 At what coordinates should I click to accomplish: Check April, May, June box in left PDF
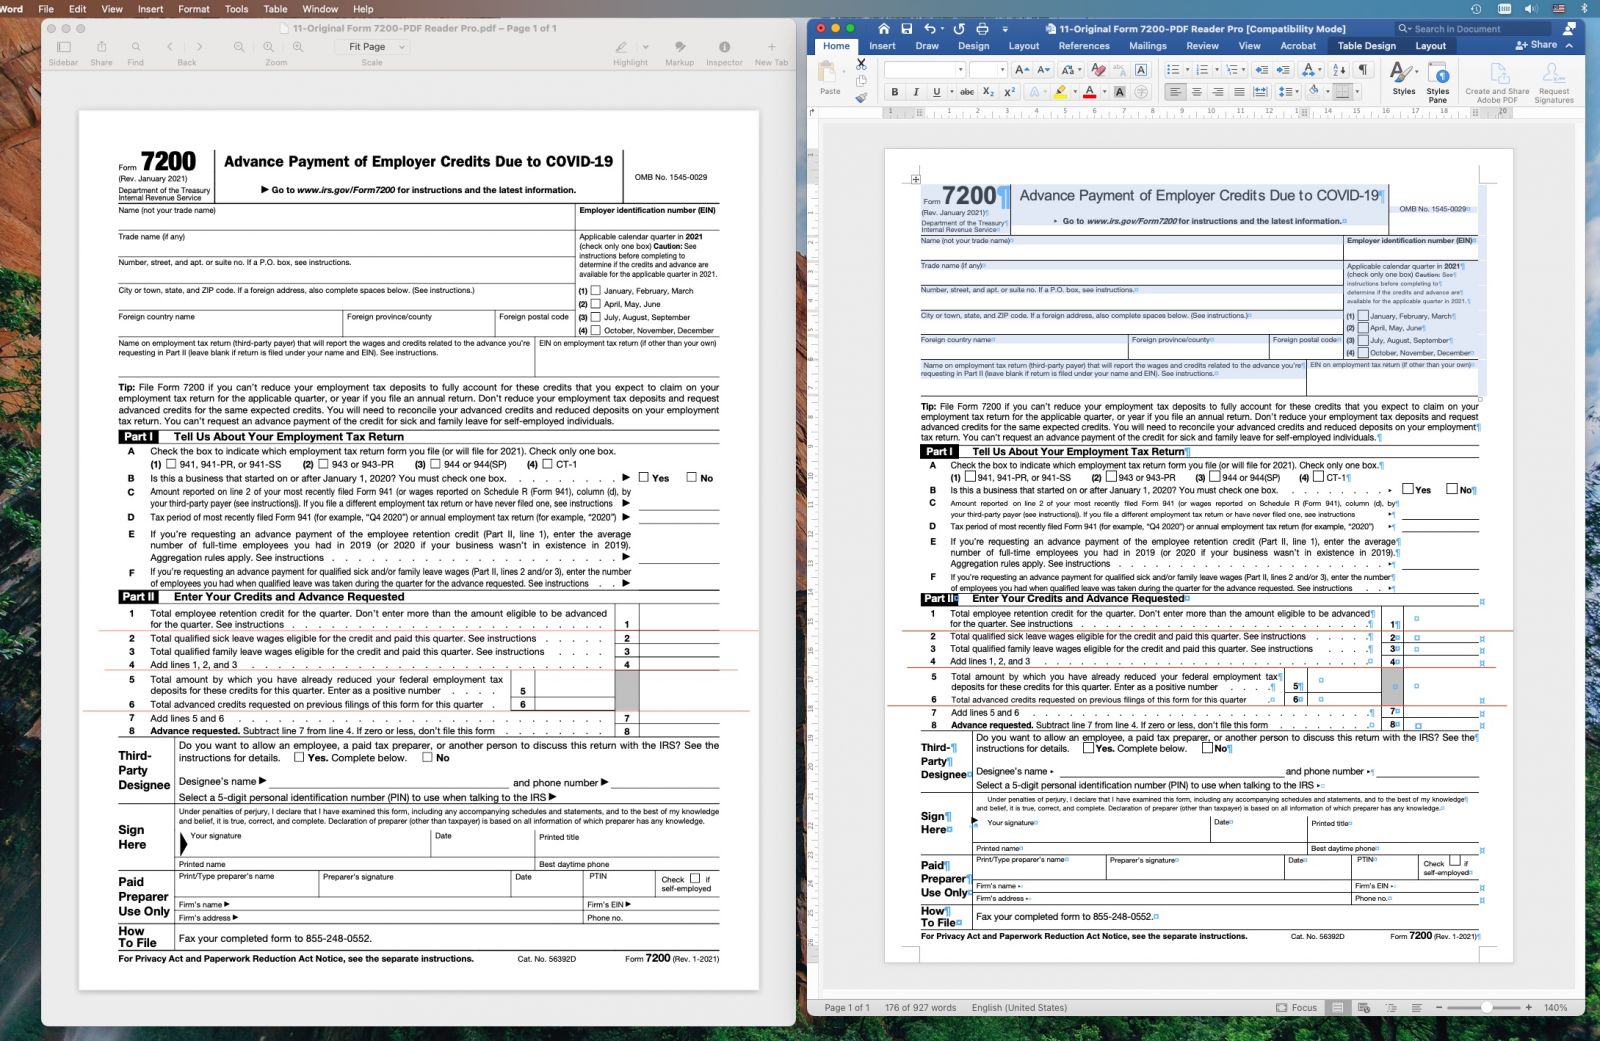click(596, 304)
